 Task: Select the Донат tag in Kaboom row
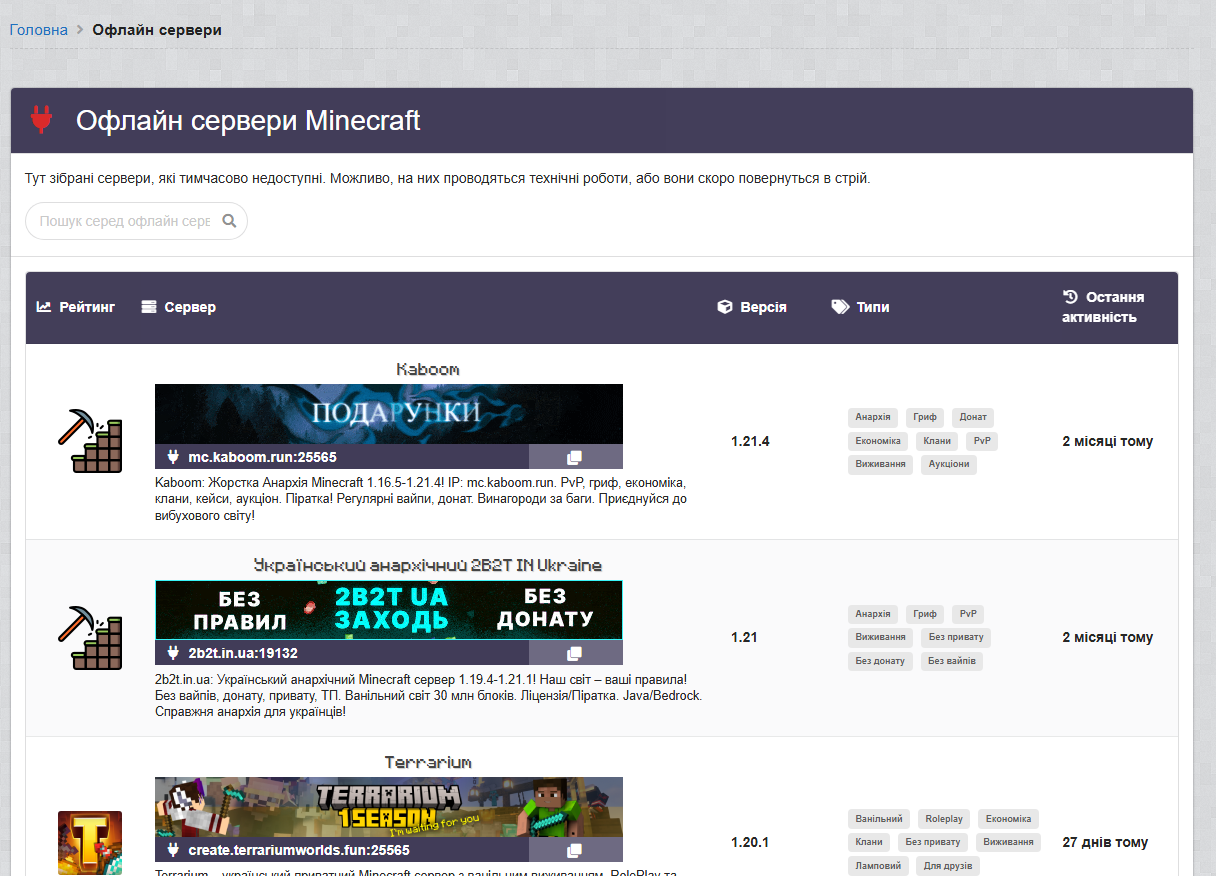coord(973,417)
